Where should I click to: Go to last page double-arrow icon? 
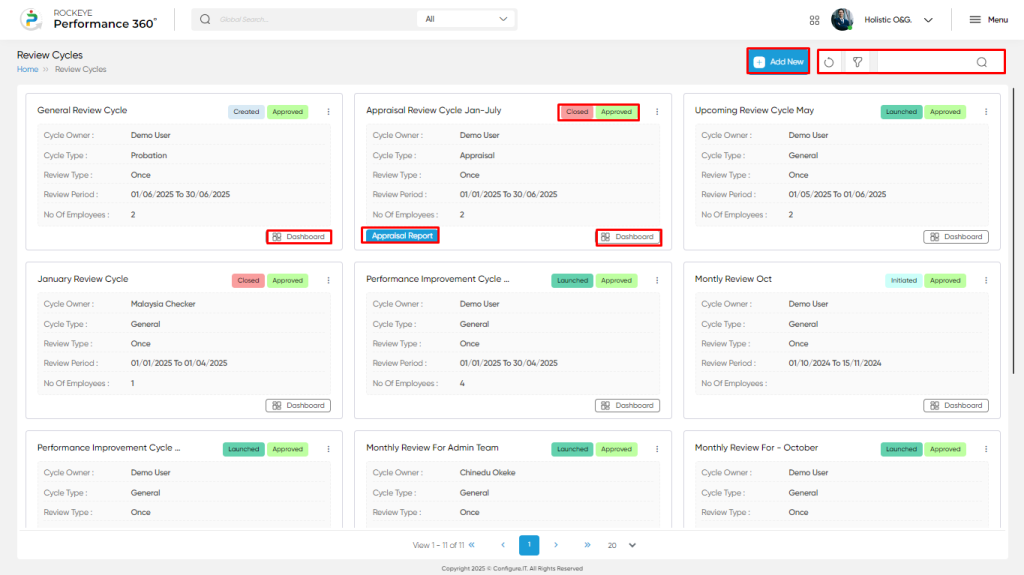(x=587, y=545)
